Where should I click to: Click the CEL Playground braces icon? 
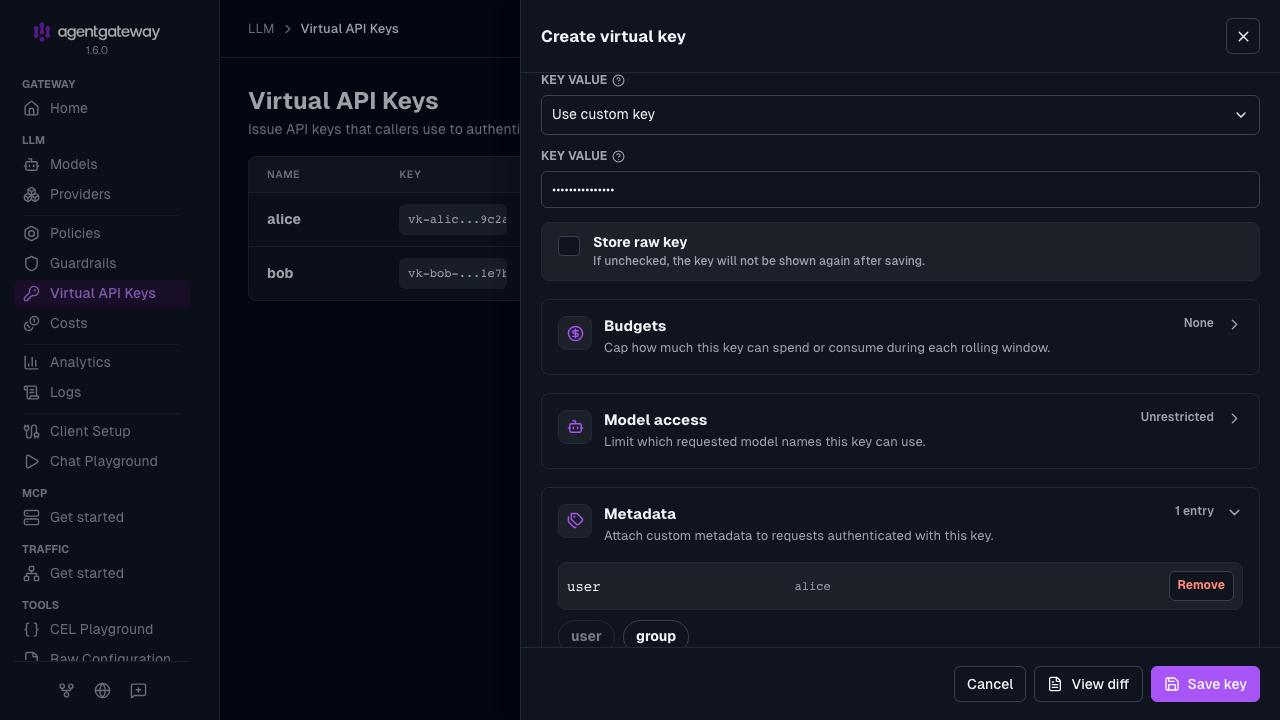coord(32,629)
